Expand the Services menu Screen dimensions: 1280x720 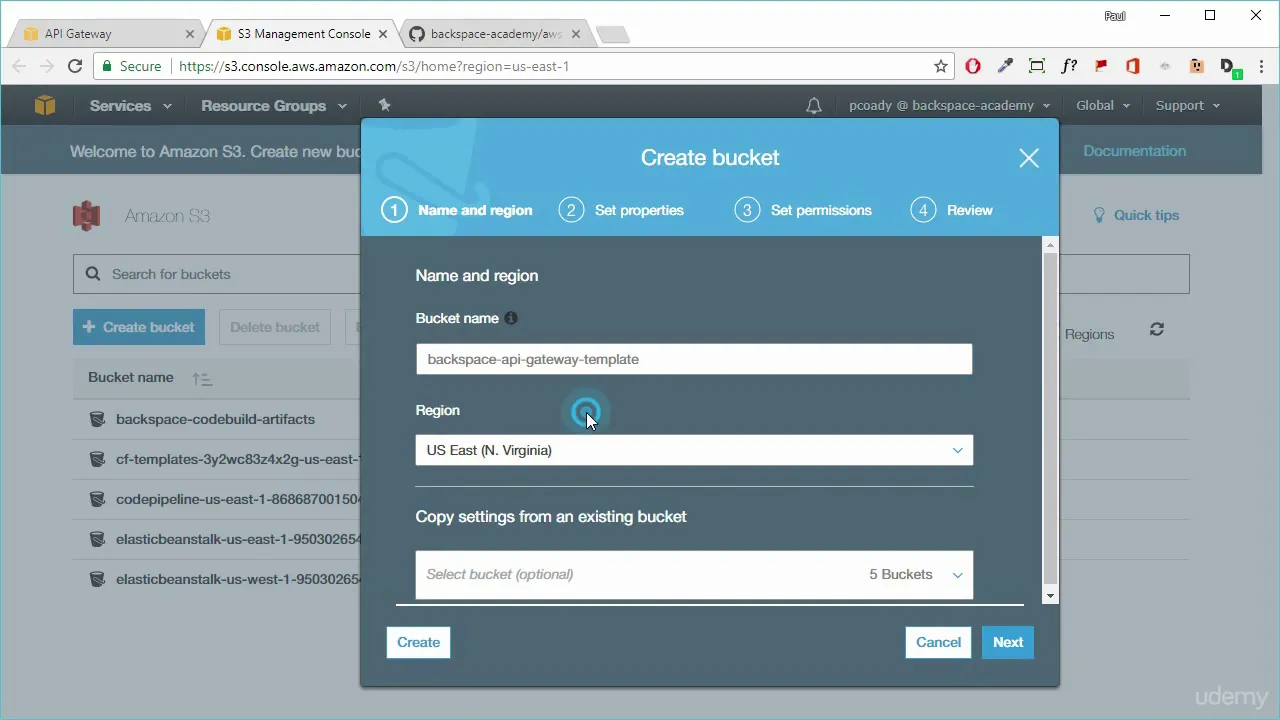[130, 105]
